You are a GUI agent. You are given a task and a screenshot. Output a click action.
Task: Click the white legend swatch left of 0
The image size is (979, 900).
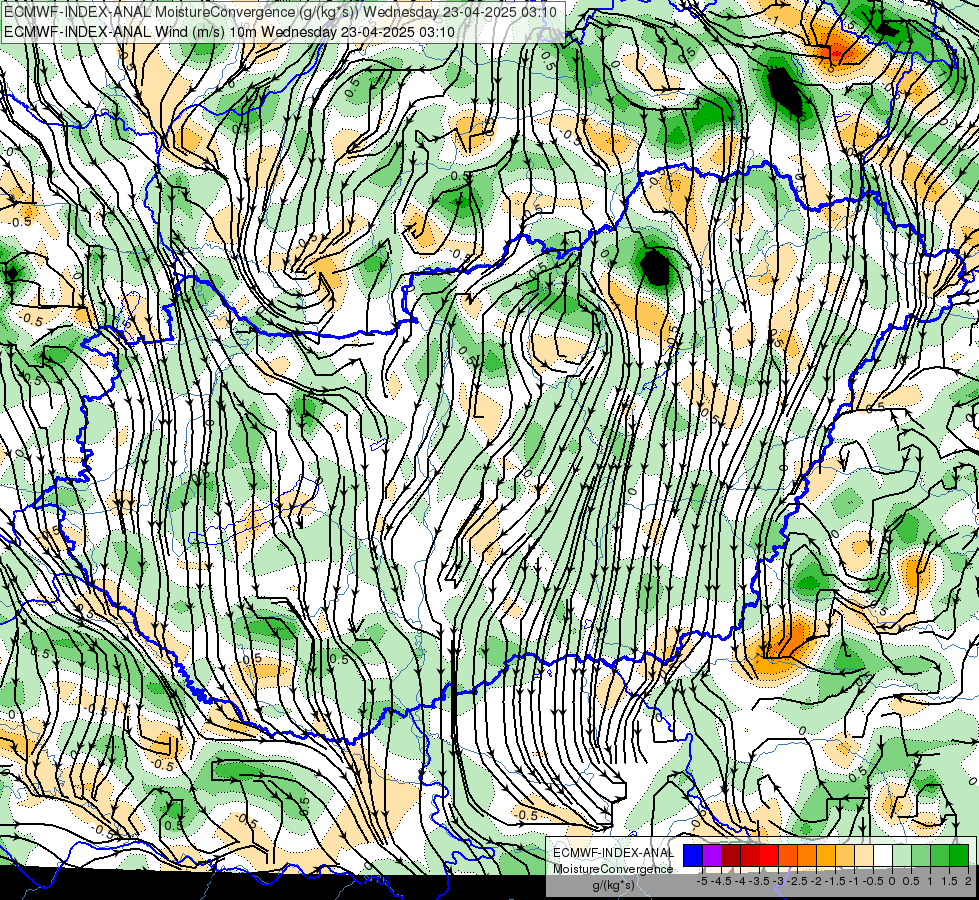(x=883, y=856)
